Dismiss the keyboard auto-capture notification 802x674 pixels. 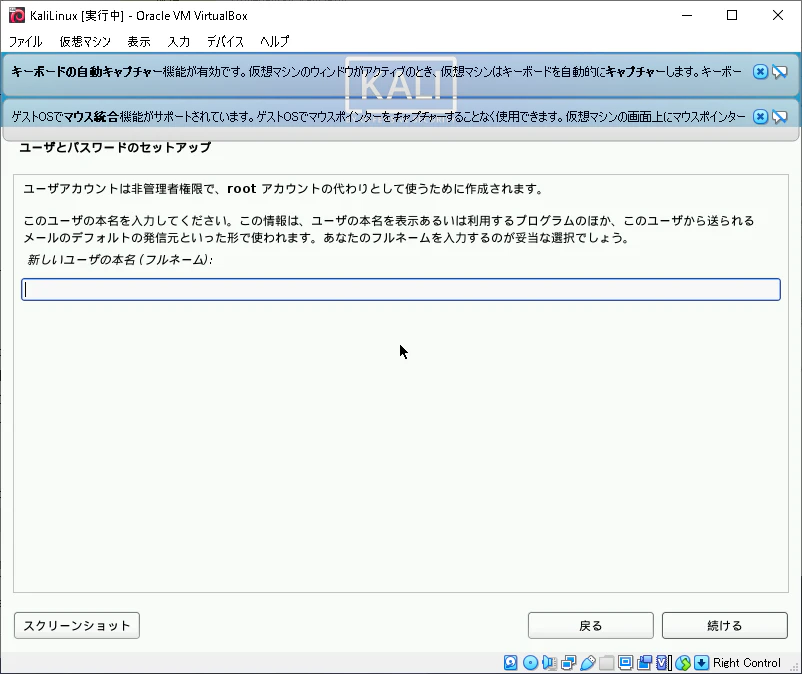760,72
